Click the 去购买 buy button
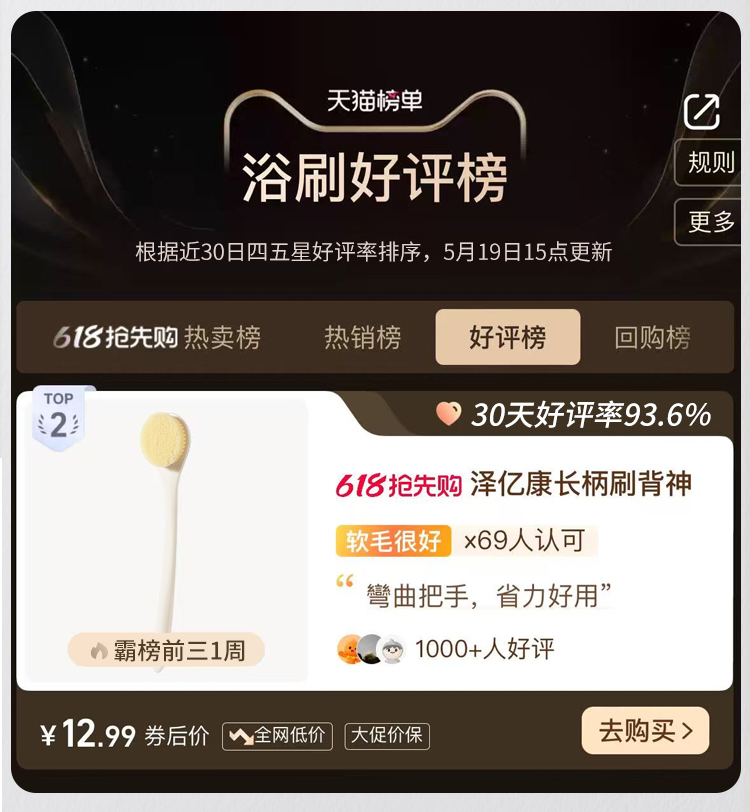The image size is (750, 812). pos(645,731)
